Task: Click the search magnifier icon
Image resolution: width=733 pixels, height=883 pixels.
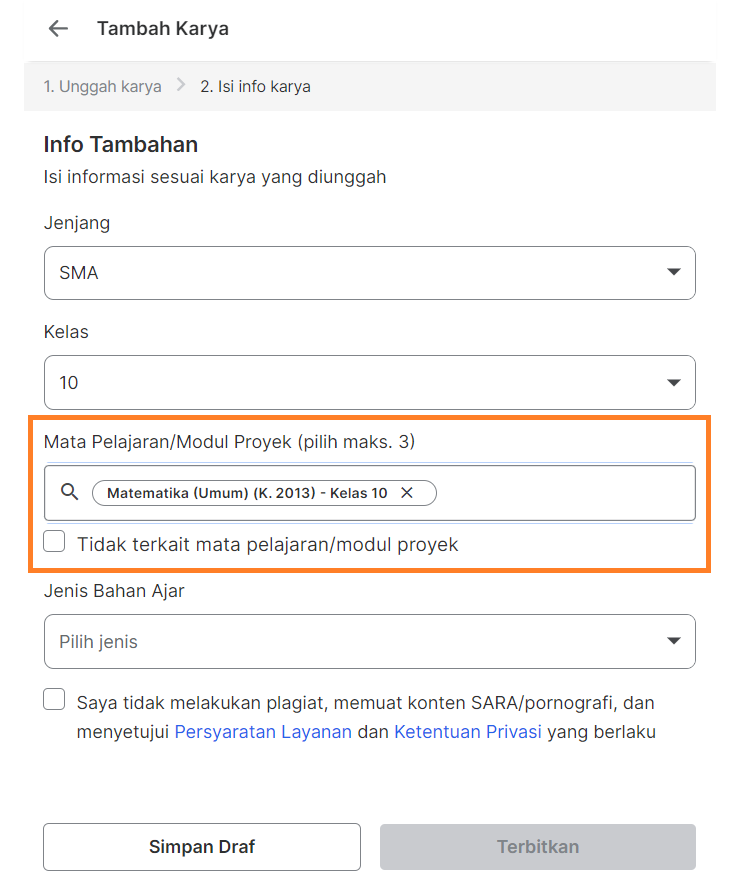Action: pos(68,492)
